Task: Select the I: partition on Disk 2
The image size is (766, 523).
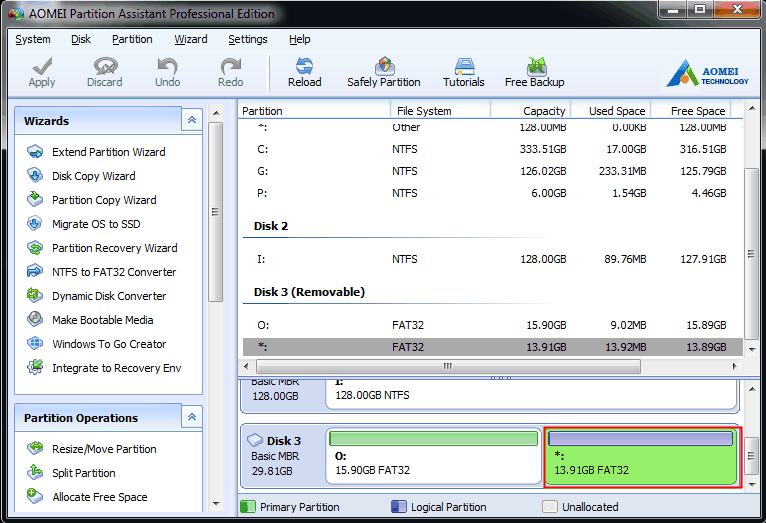Action: [x=492, y=259]
